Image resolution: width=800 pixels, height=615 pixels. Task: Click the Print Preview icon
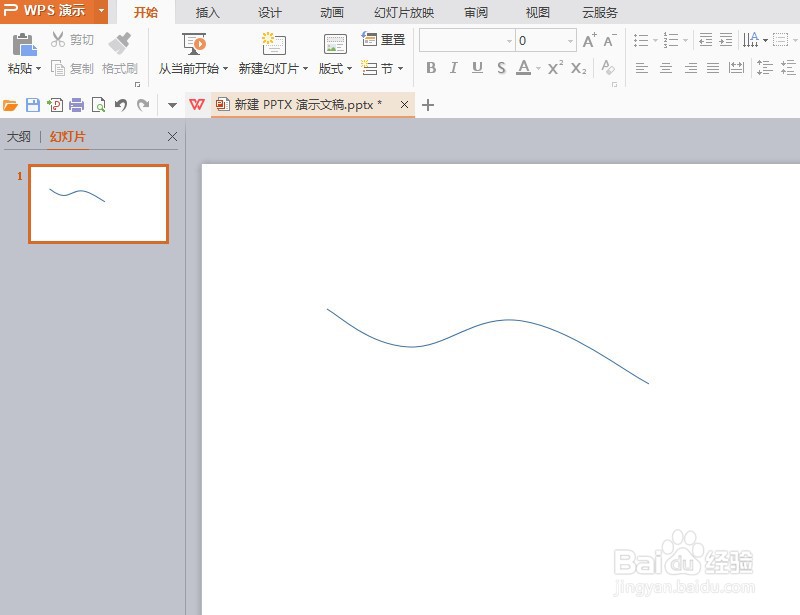point(98,105)
